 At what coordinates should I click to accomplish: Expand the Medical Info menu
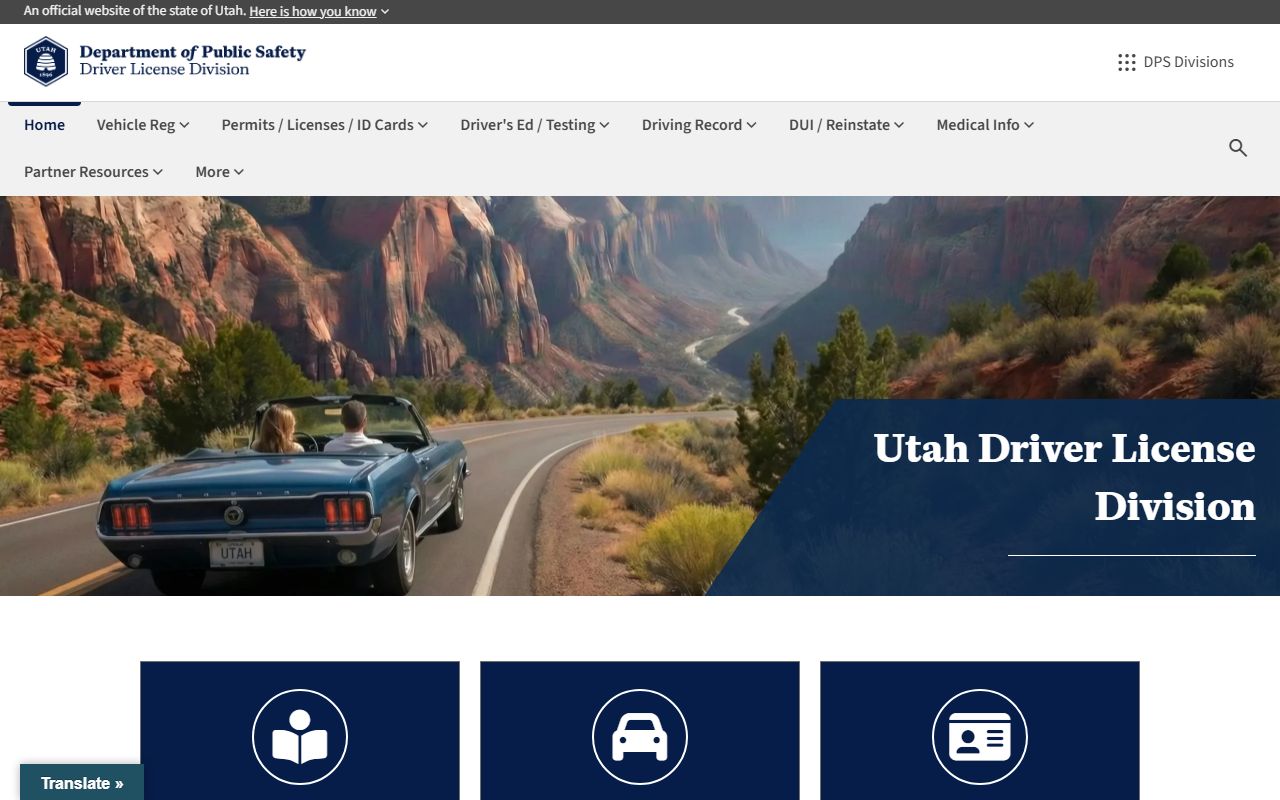pyautogui.click(x=985, y=125)
